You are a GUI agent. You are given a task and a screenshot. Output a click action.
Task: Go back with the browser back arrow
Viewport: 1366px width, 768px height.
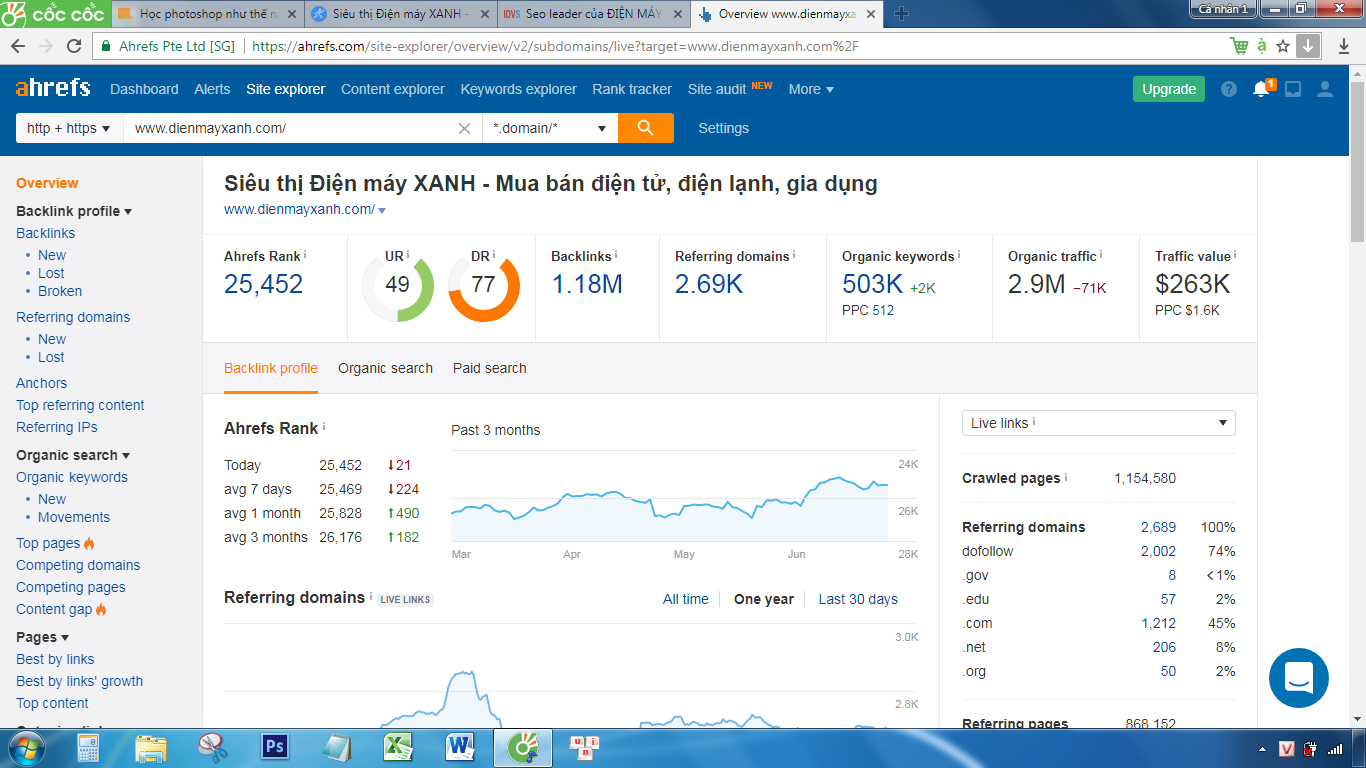(x=19, y=46)
